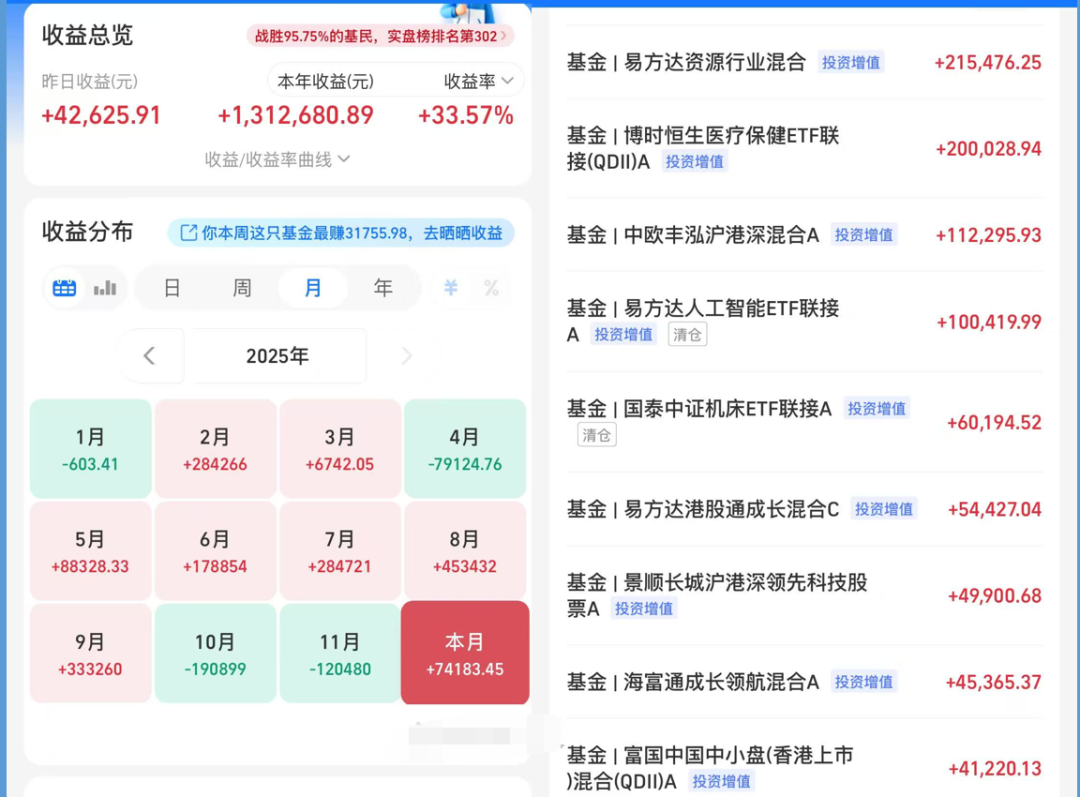Open 8月 cell showing +453432
The width and height of the screenshot is (1080, 797).
pyautogui.click(x=465, y=550)
